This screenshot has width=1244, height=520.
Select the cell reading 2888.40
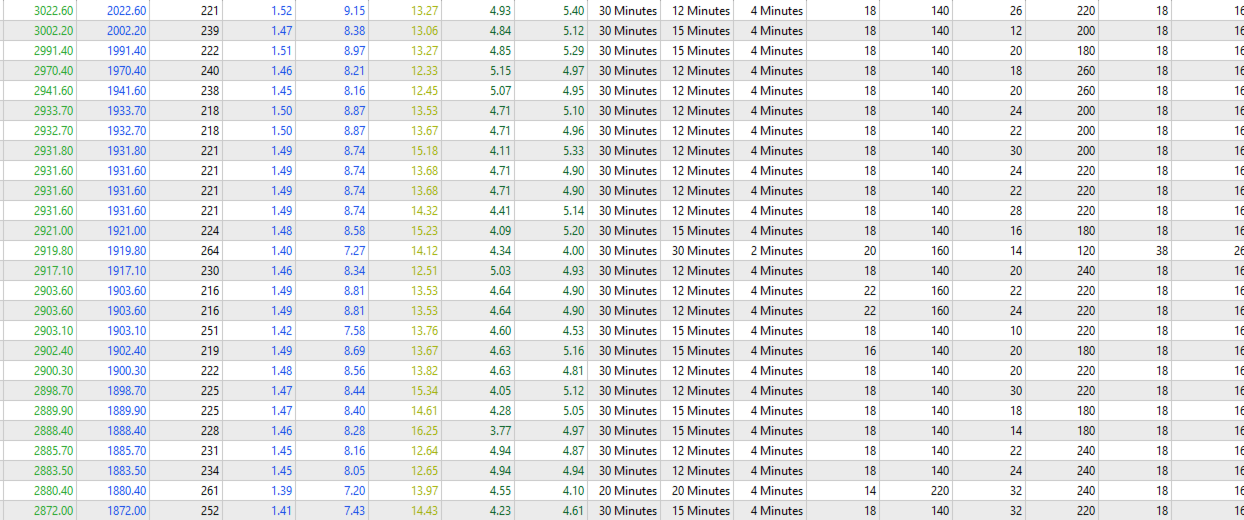click(53, 431)
